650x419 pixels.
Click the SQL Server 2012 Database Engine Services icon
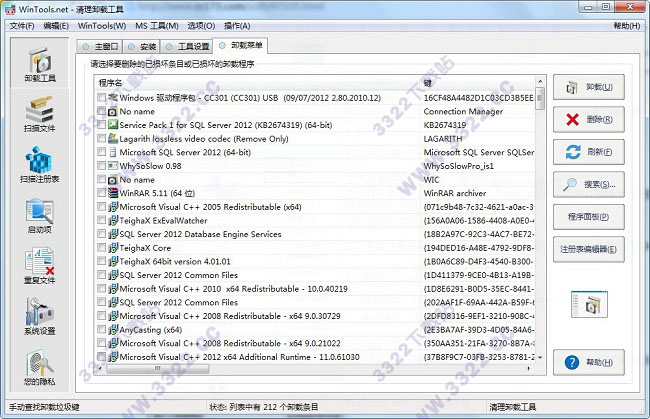[113, 234]
